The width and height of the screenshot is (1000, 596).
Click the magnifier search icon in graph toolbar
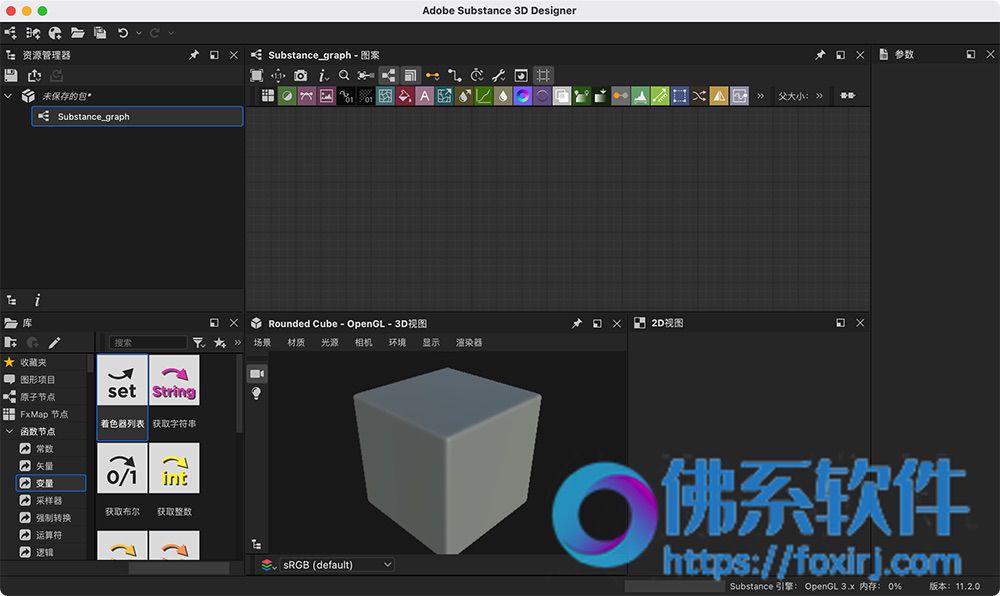tap(344, 75)
